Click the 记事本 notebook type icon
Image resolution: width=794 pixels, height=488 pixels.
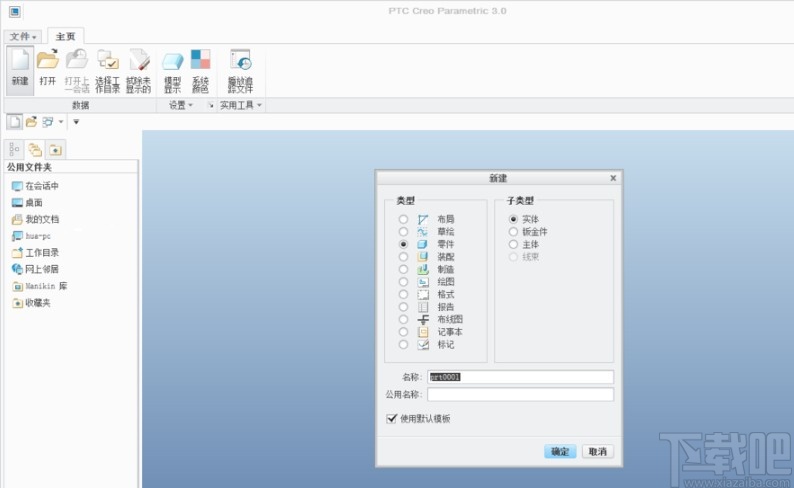pos(423,332)
